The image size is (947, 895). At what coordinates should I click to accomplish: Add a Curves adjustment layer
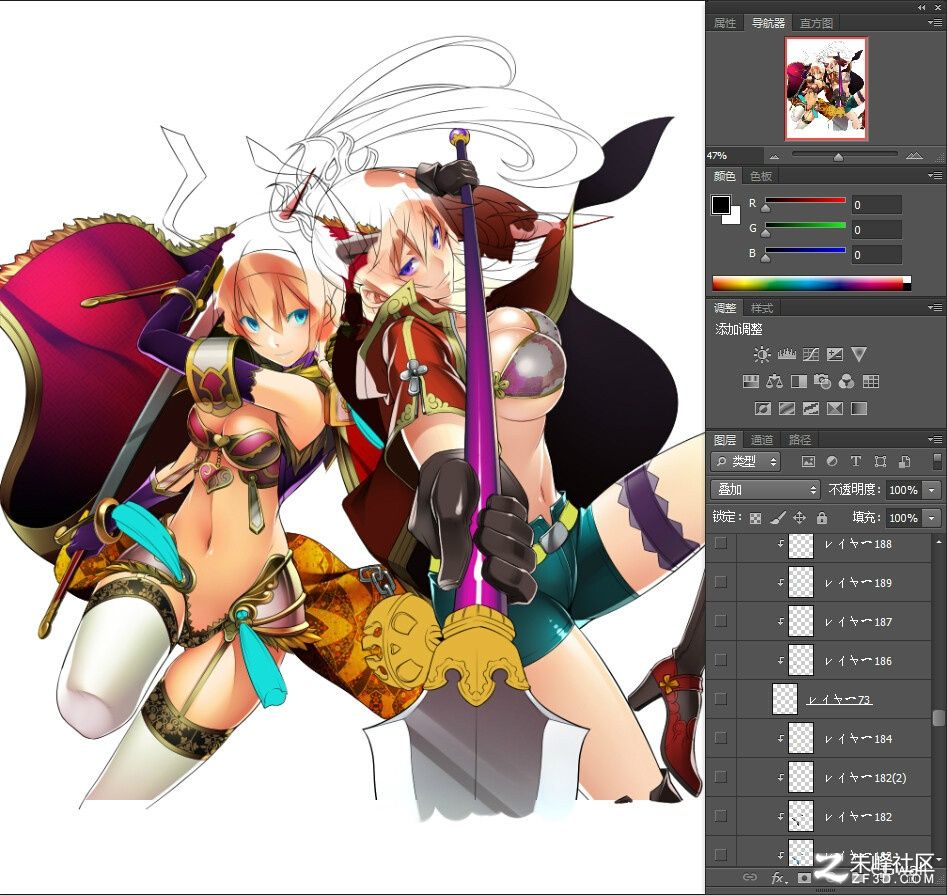tap(811, 354)
